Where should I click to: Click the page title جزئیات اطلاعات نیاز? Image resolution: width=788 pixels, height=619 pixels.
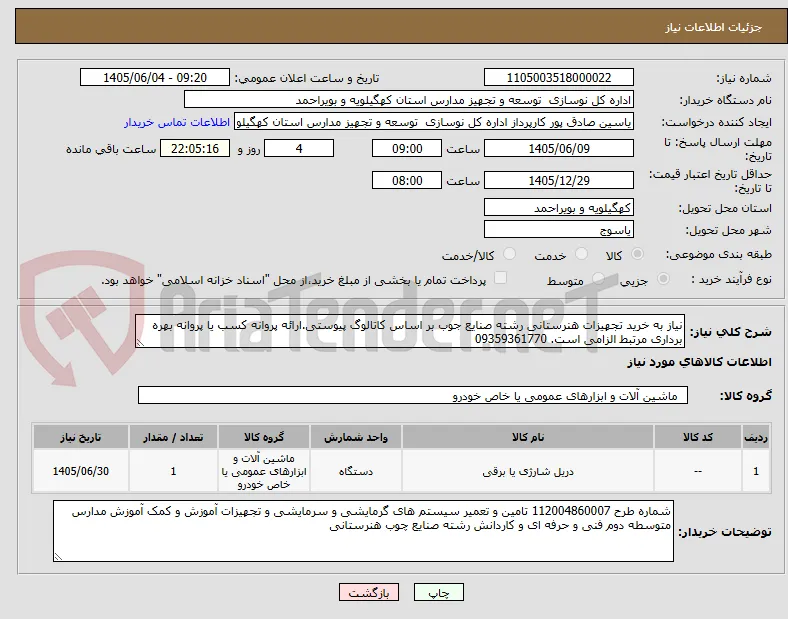[x=714, y=27]
